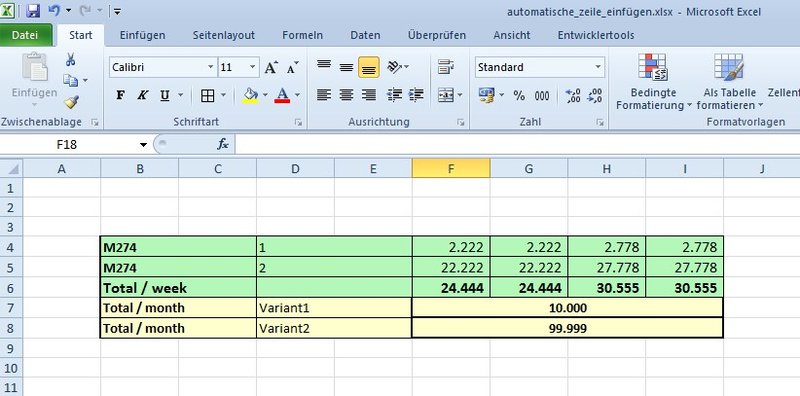Viewport: 800px width, 396px height.
Task: Apply the red font color
Action: coord(282,95)
